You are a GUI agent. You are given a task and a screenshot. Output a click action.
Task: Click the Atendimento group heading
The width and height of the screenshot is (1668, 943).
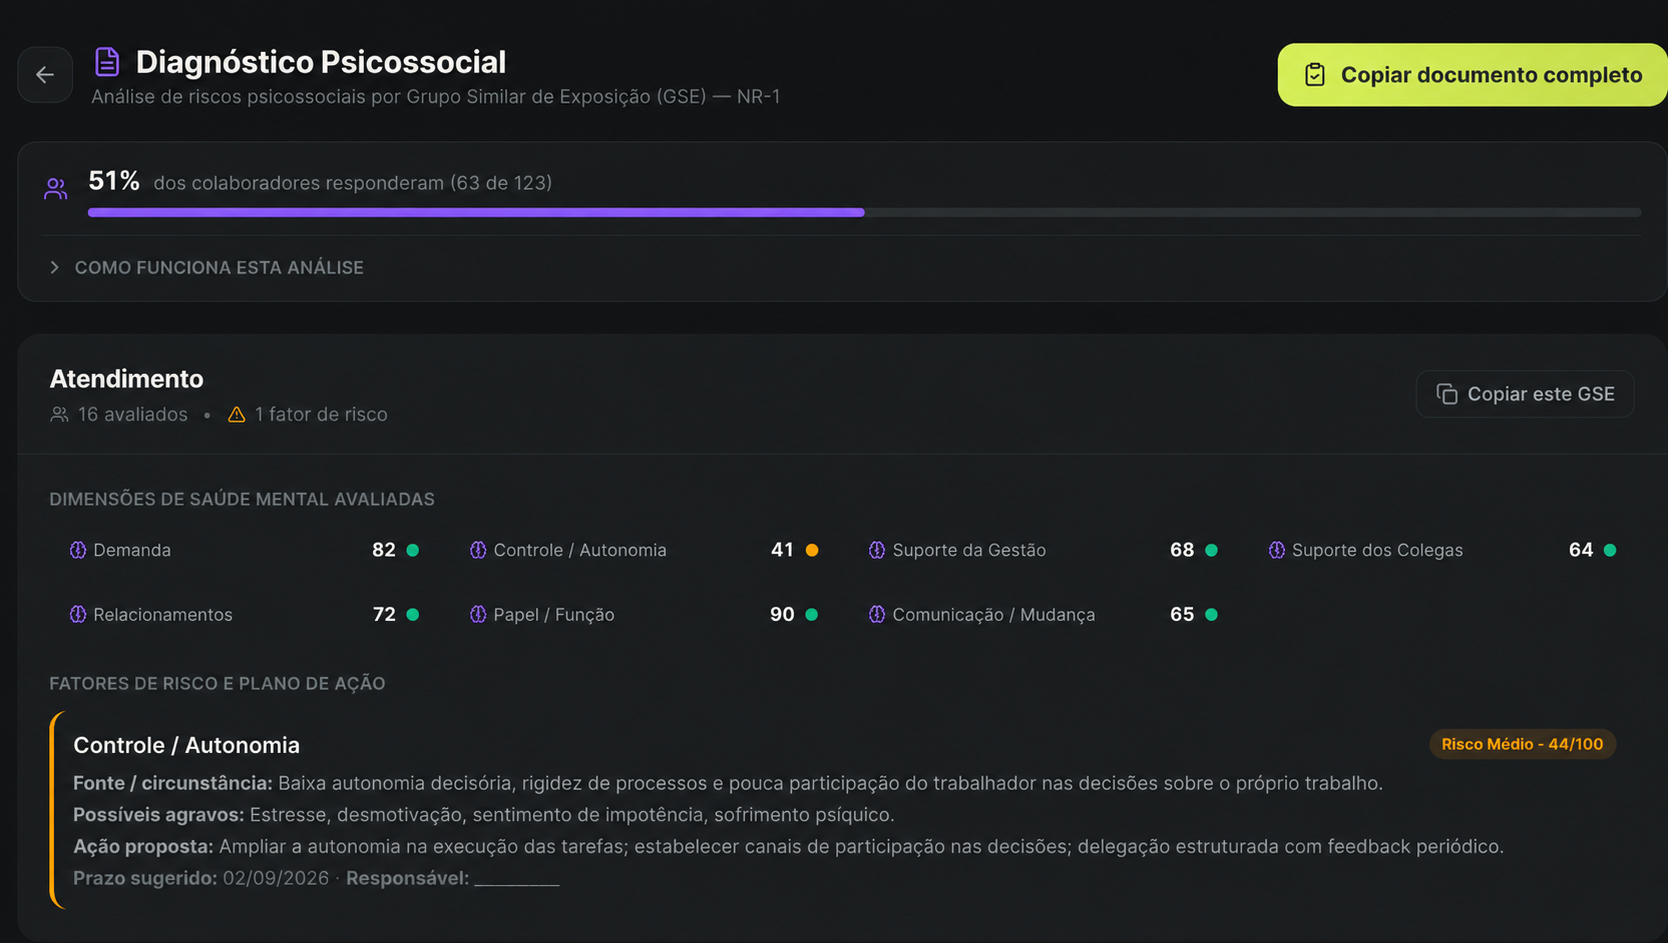coord(127,379)
